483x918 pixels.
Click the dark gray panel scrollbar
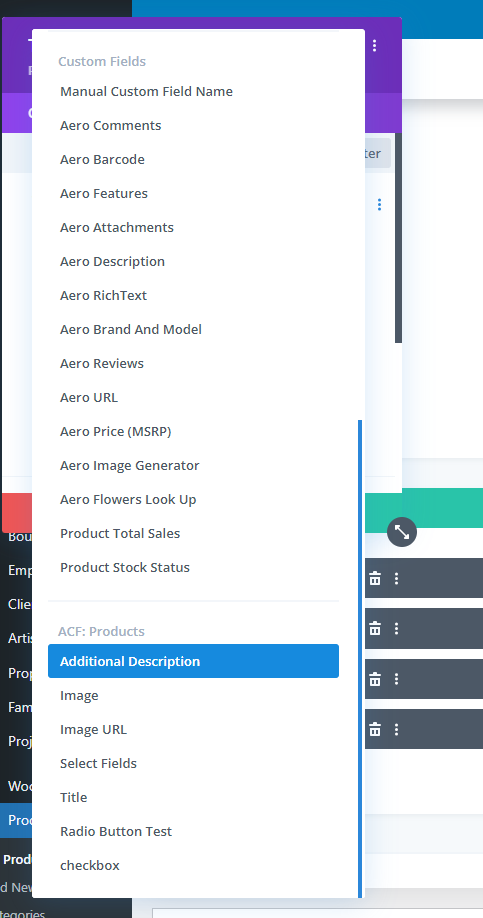coord(399,238)
